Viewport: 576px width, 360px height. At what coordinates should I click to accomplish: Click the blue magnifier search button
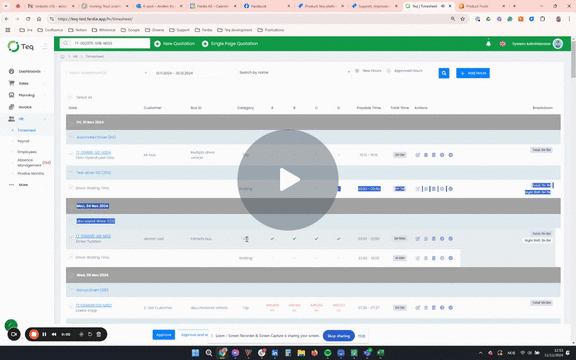coord(444,73)
